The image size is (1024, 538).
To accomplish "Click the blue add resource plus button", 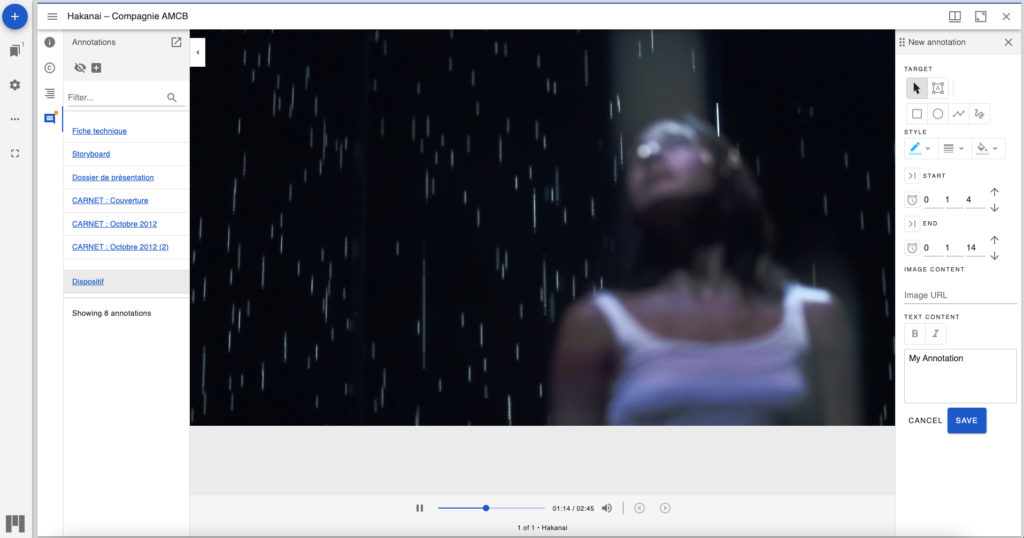I will (14, 16).
